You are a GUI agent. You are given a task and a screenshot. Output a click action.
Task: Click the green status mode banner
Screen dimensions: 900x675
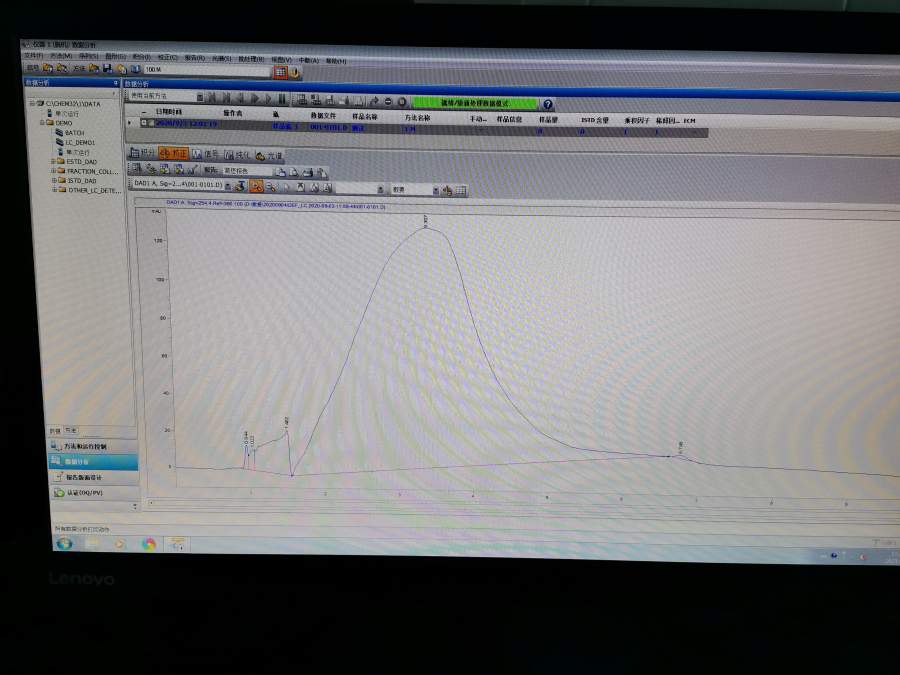pyautogui.click(x=475, y=103)
